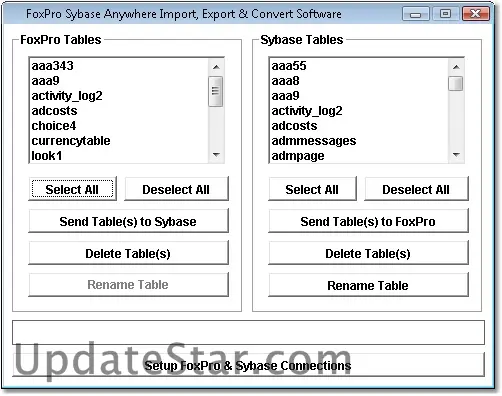This screenshot has height=396, width=502.
Task: Click FoxPro list scroll up arrow
Action: [216, 67]
